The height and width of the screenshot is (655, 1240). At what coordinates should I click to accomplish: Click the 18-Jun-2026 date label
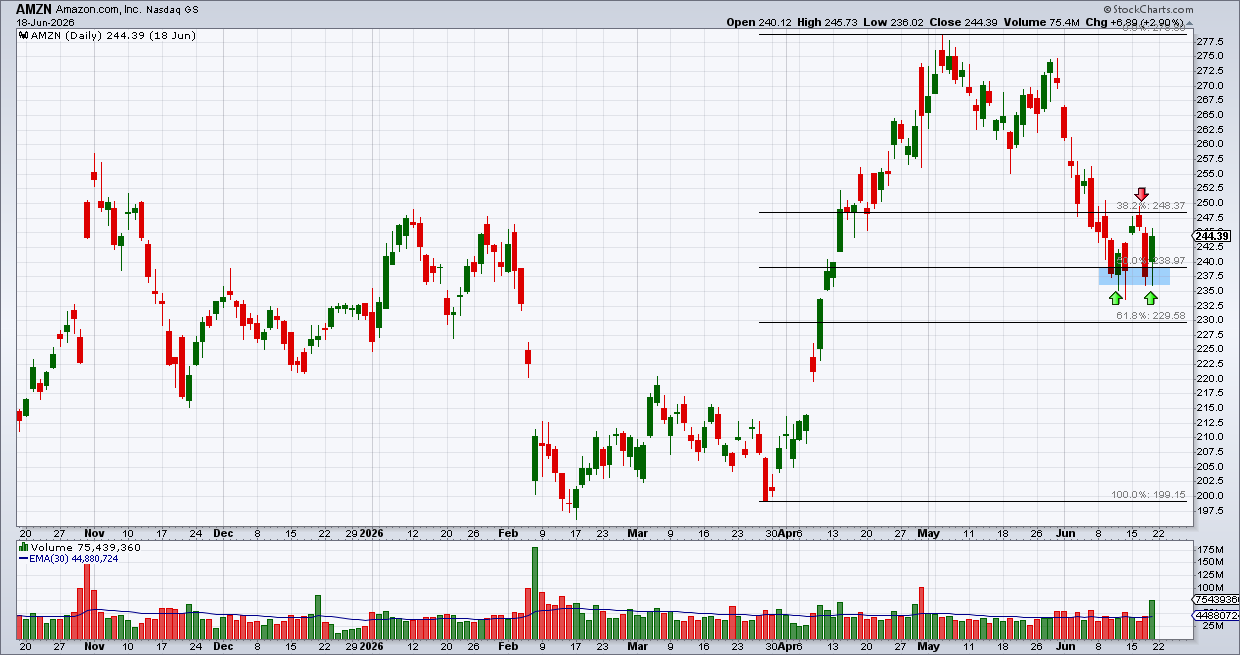pyautogui.click(x=43, y=21)
